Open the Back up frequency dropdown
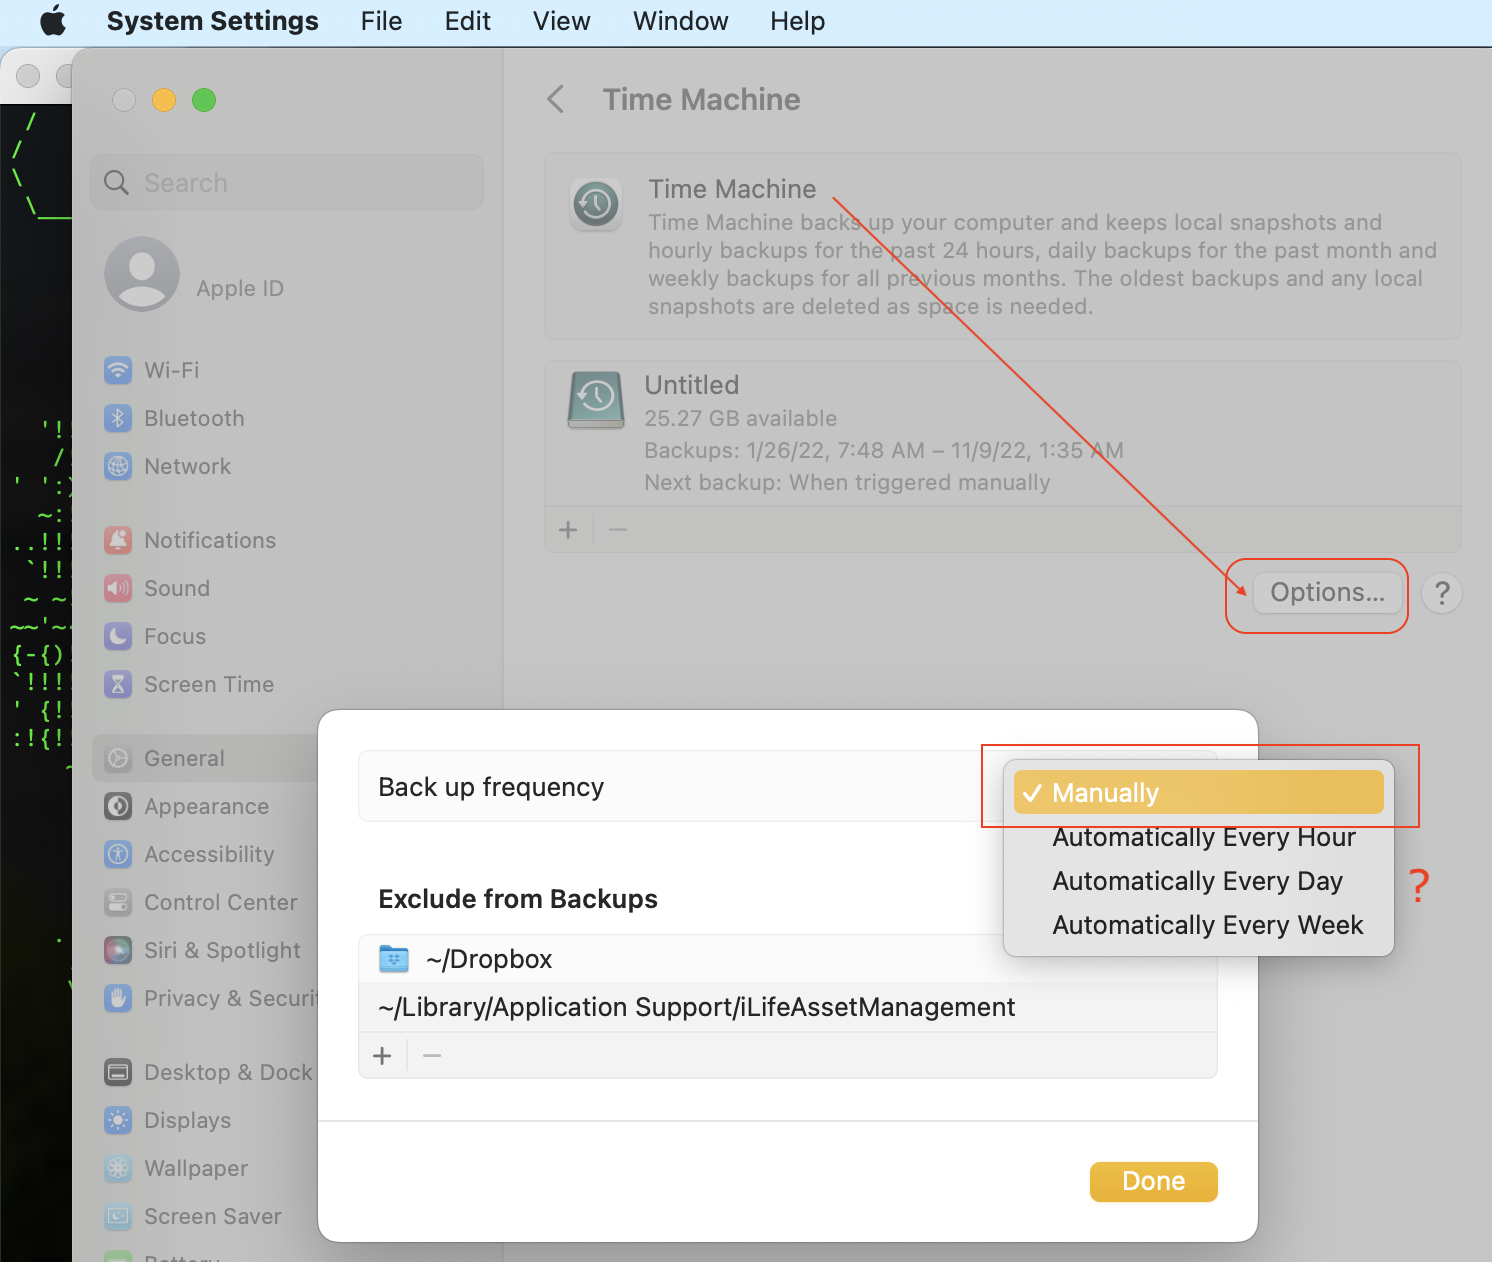This screenshot has width=1492, height=1262. click(x=1100, y=787)
